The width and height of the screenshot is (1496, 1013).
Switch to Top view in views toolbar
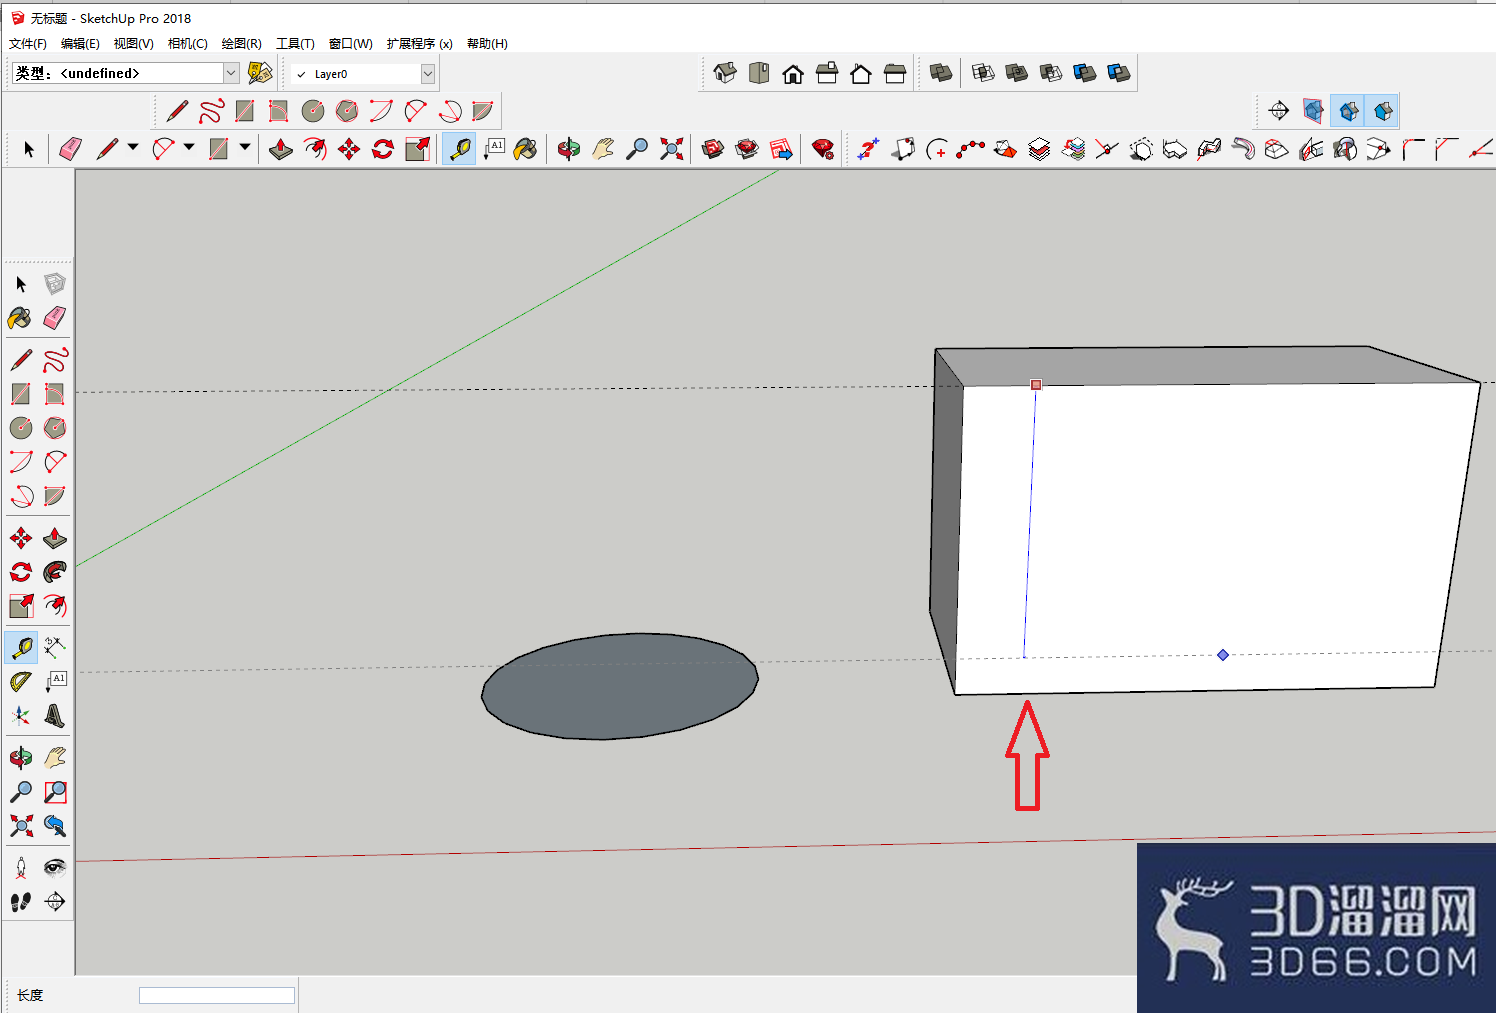(759, 73)
